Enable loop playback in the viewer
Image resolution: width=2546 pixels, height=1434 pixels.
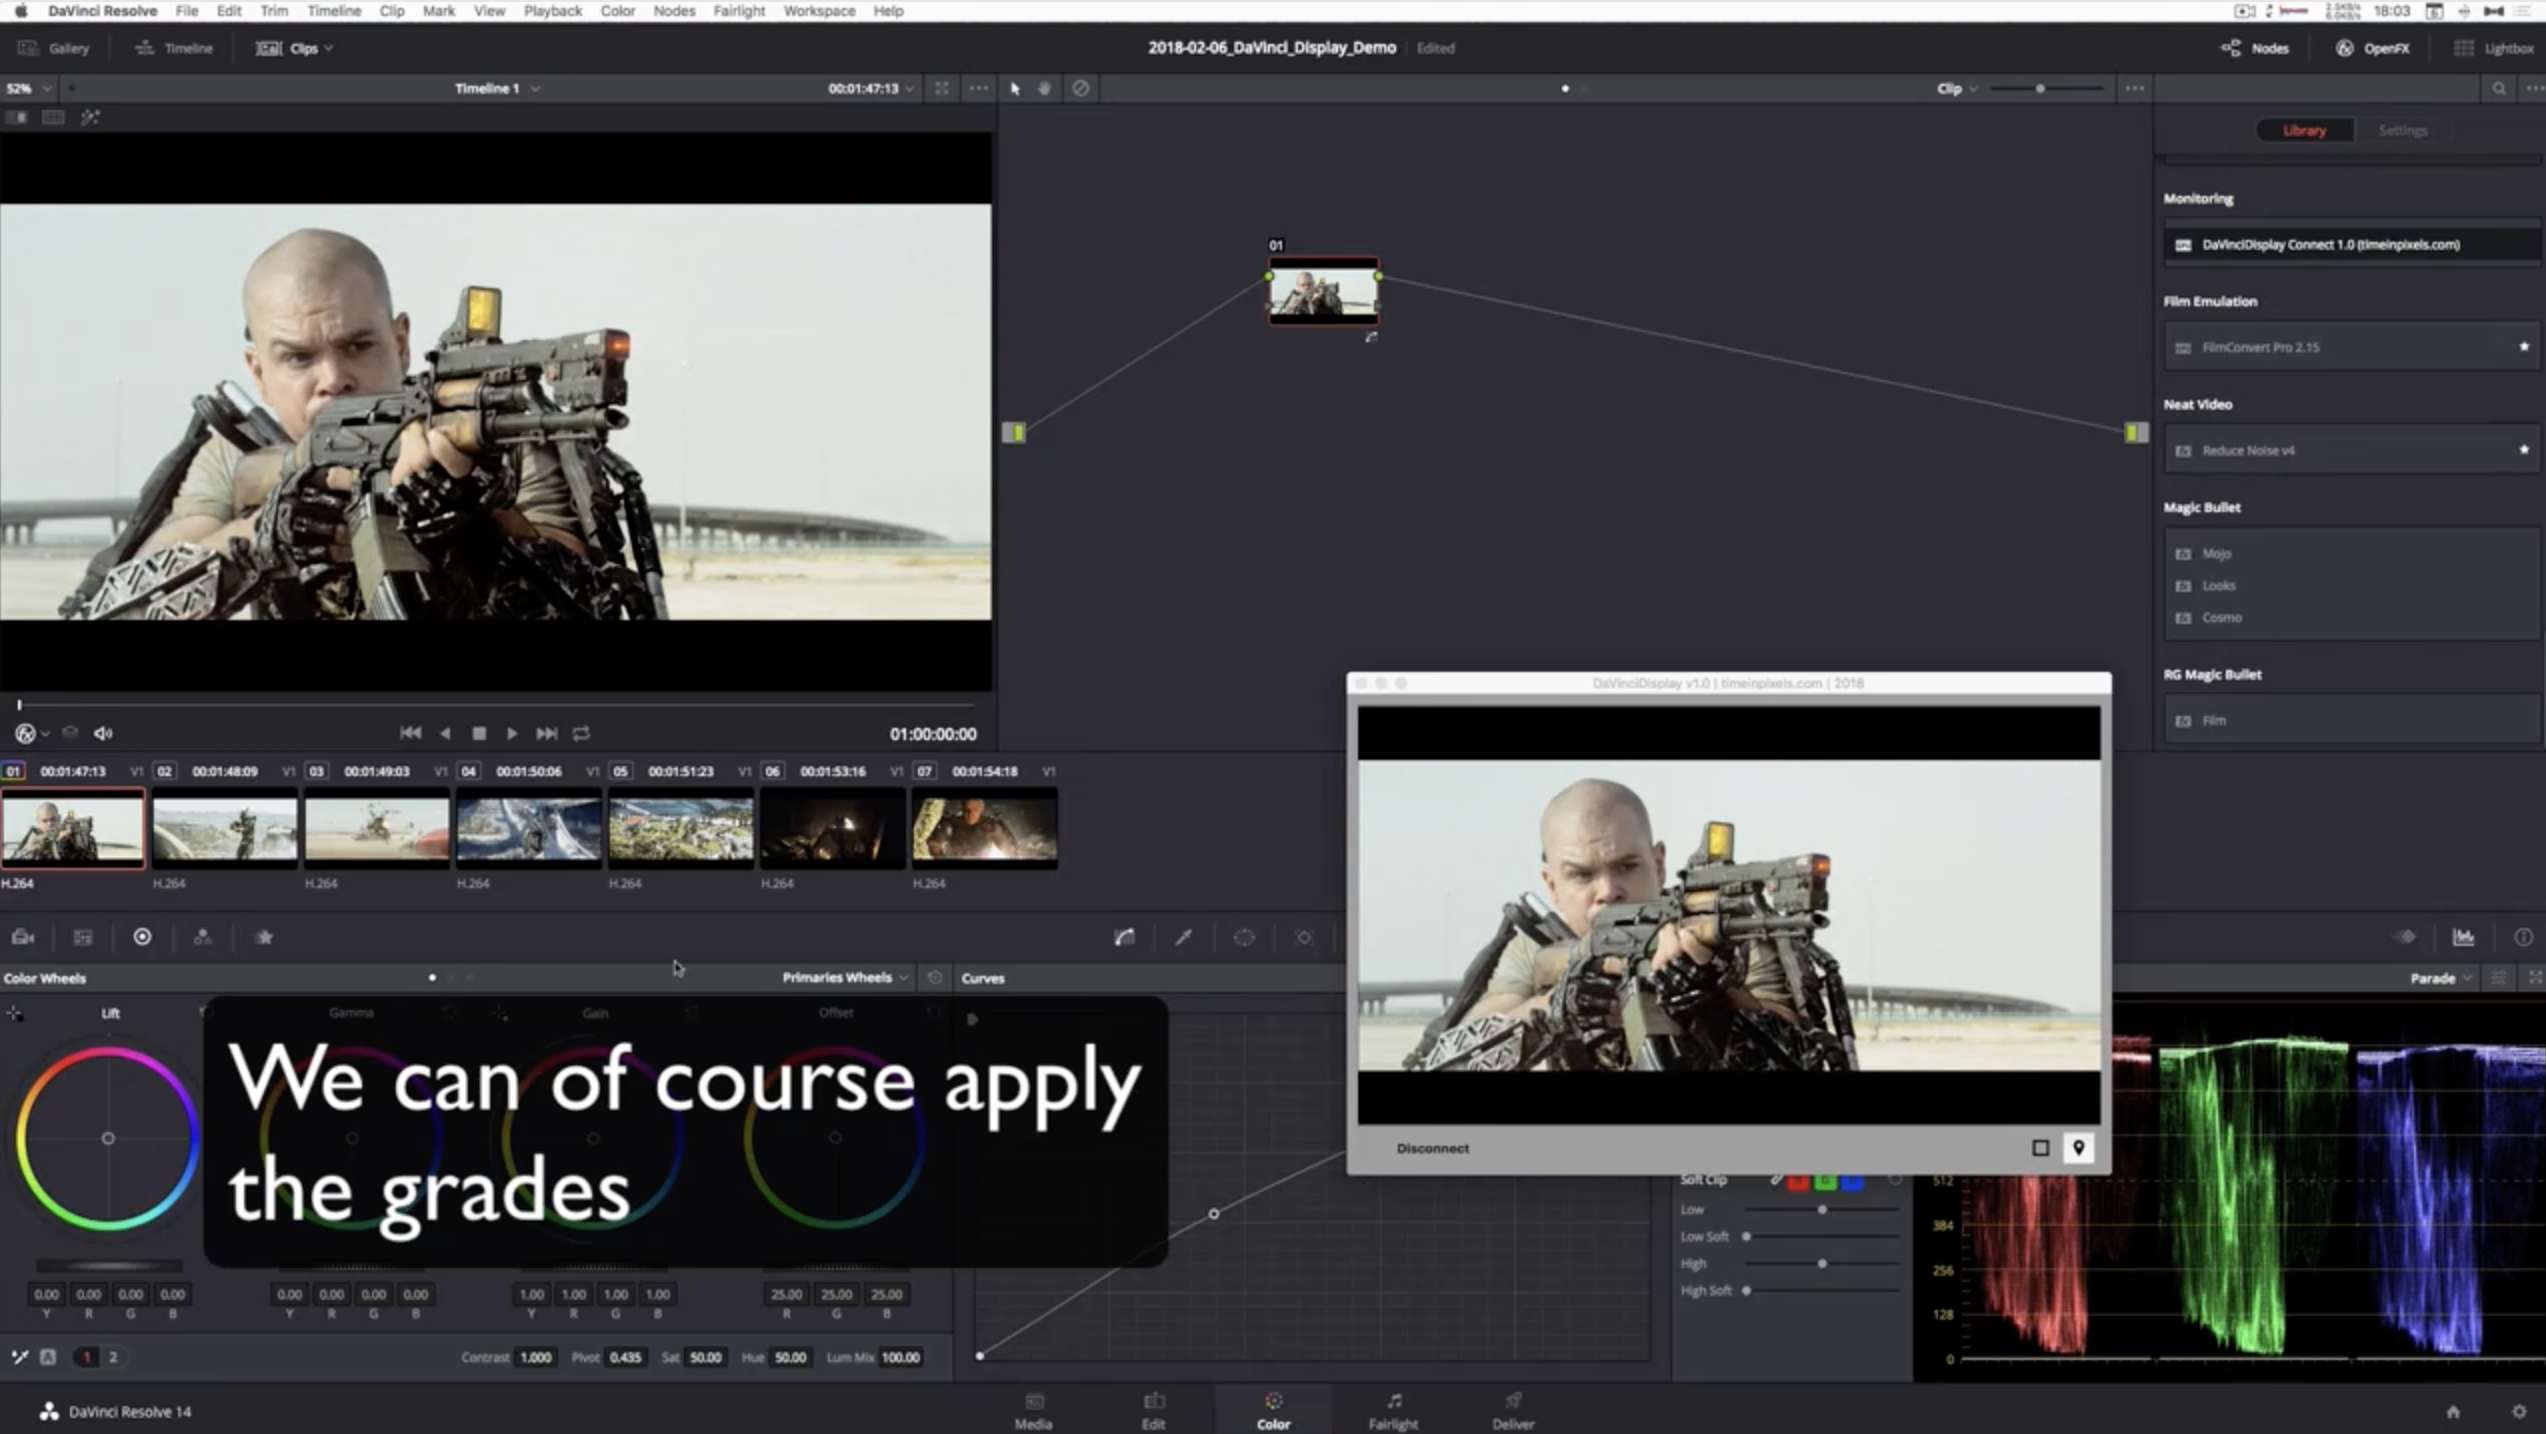[x=580, y=733]
